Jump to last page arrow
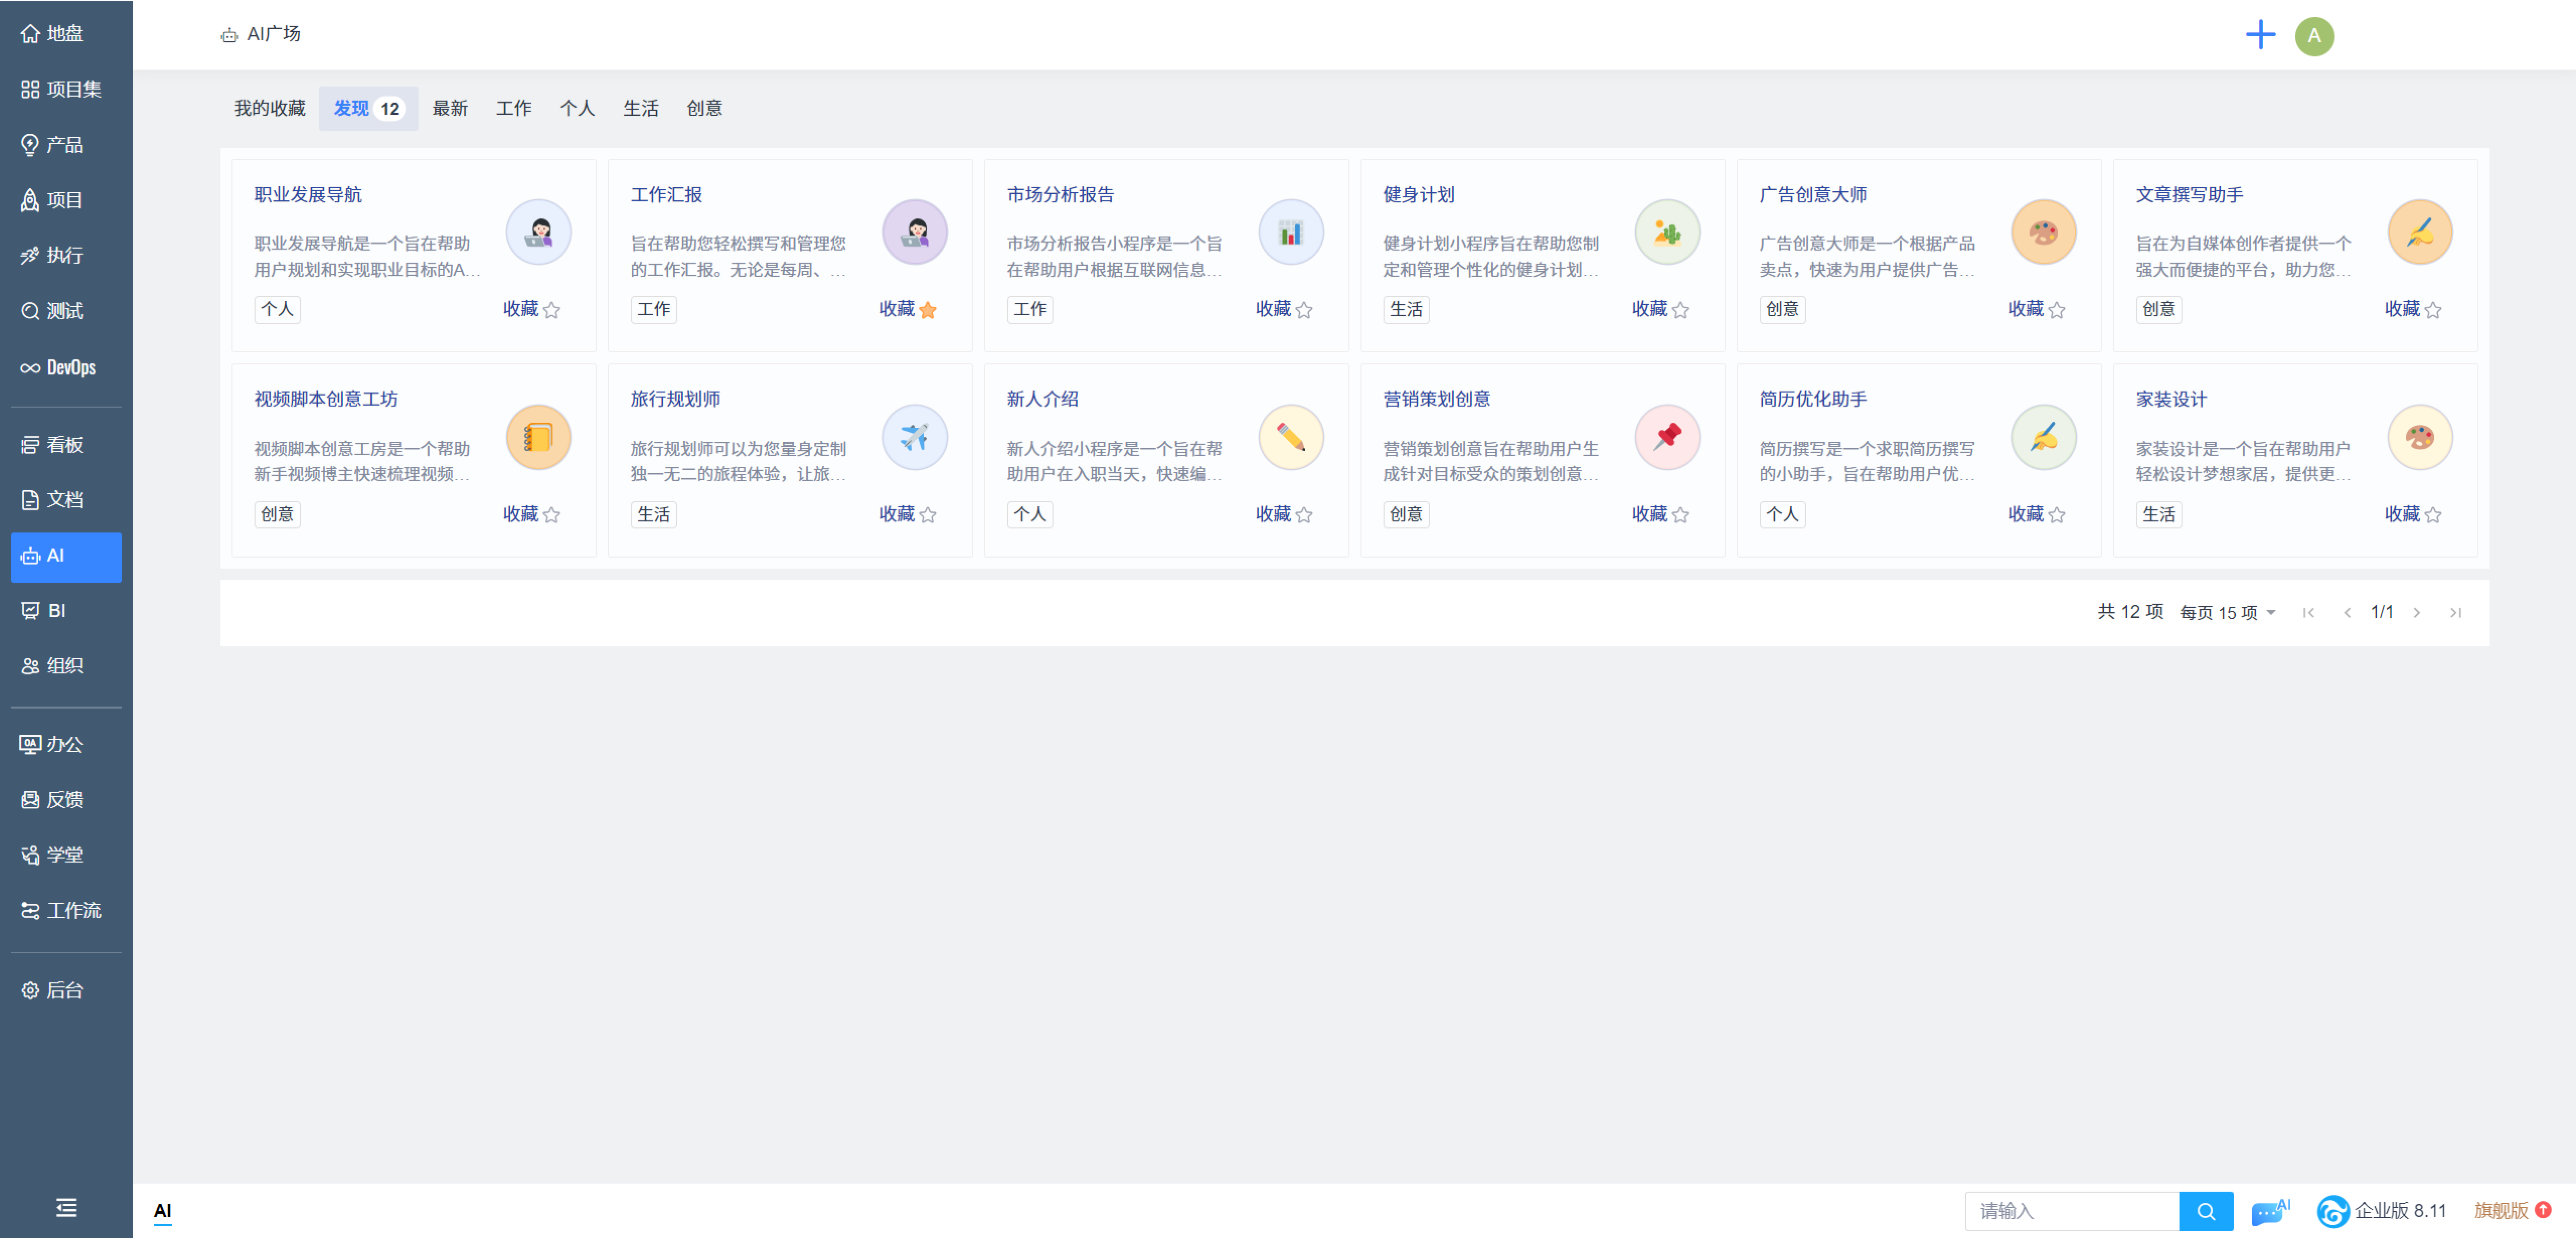This screenshot has height=1238, width=2576. pos(2455,612)
